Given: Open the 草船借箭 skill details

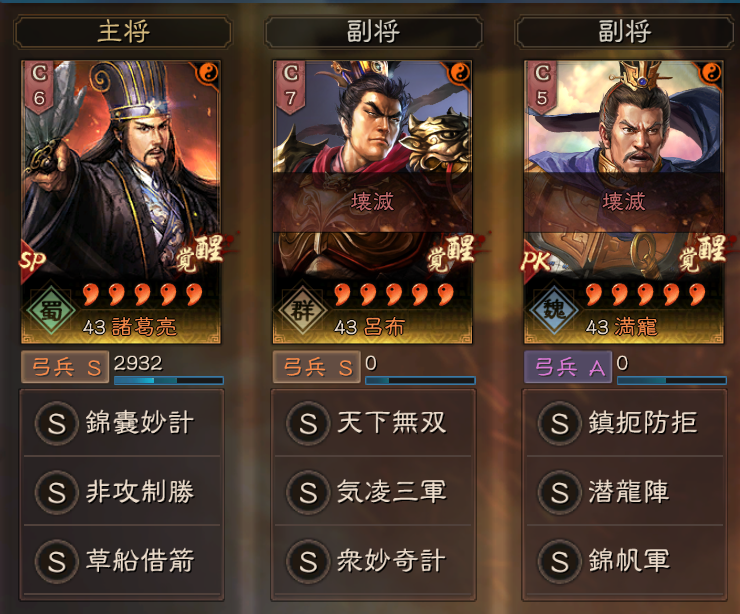Looking at the screenshot, I should (x=122, y=560).
